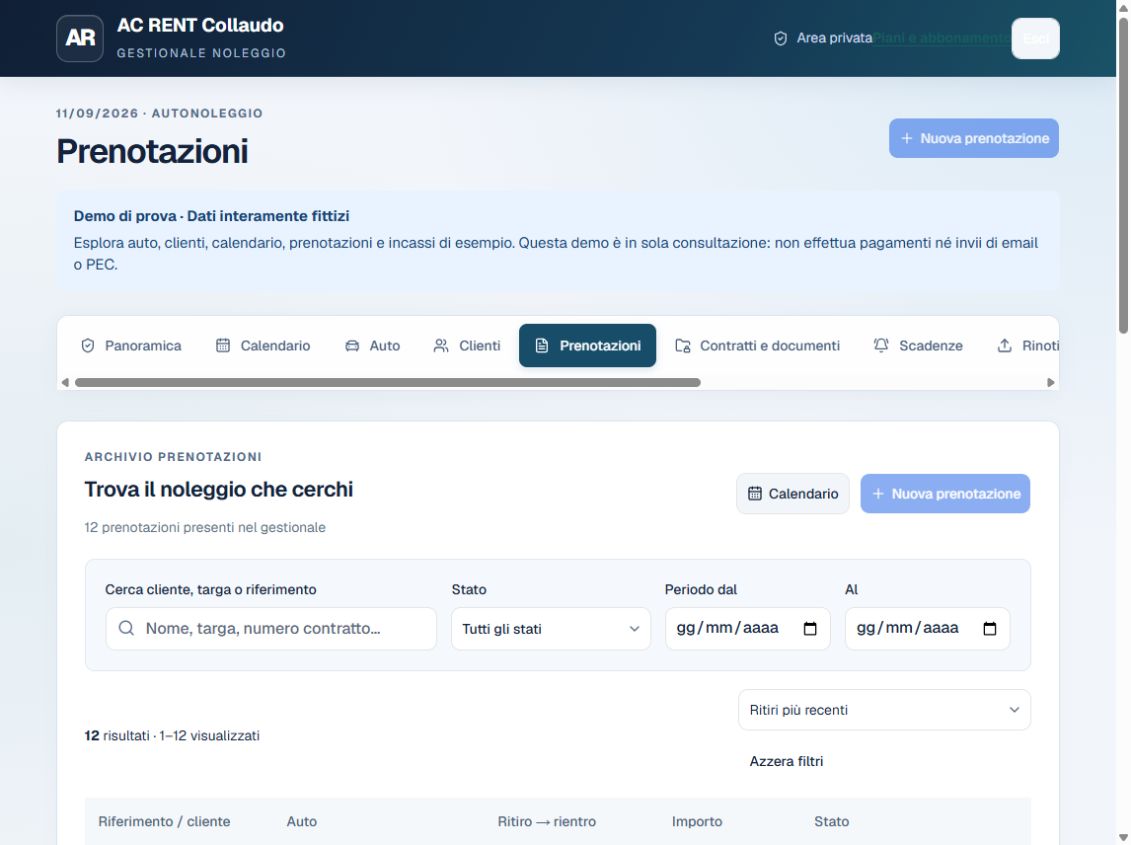Click the Stato column header

pos(832,821)
